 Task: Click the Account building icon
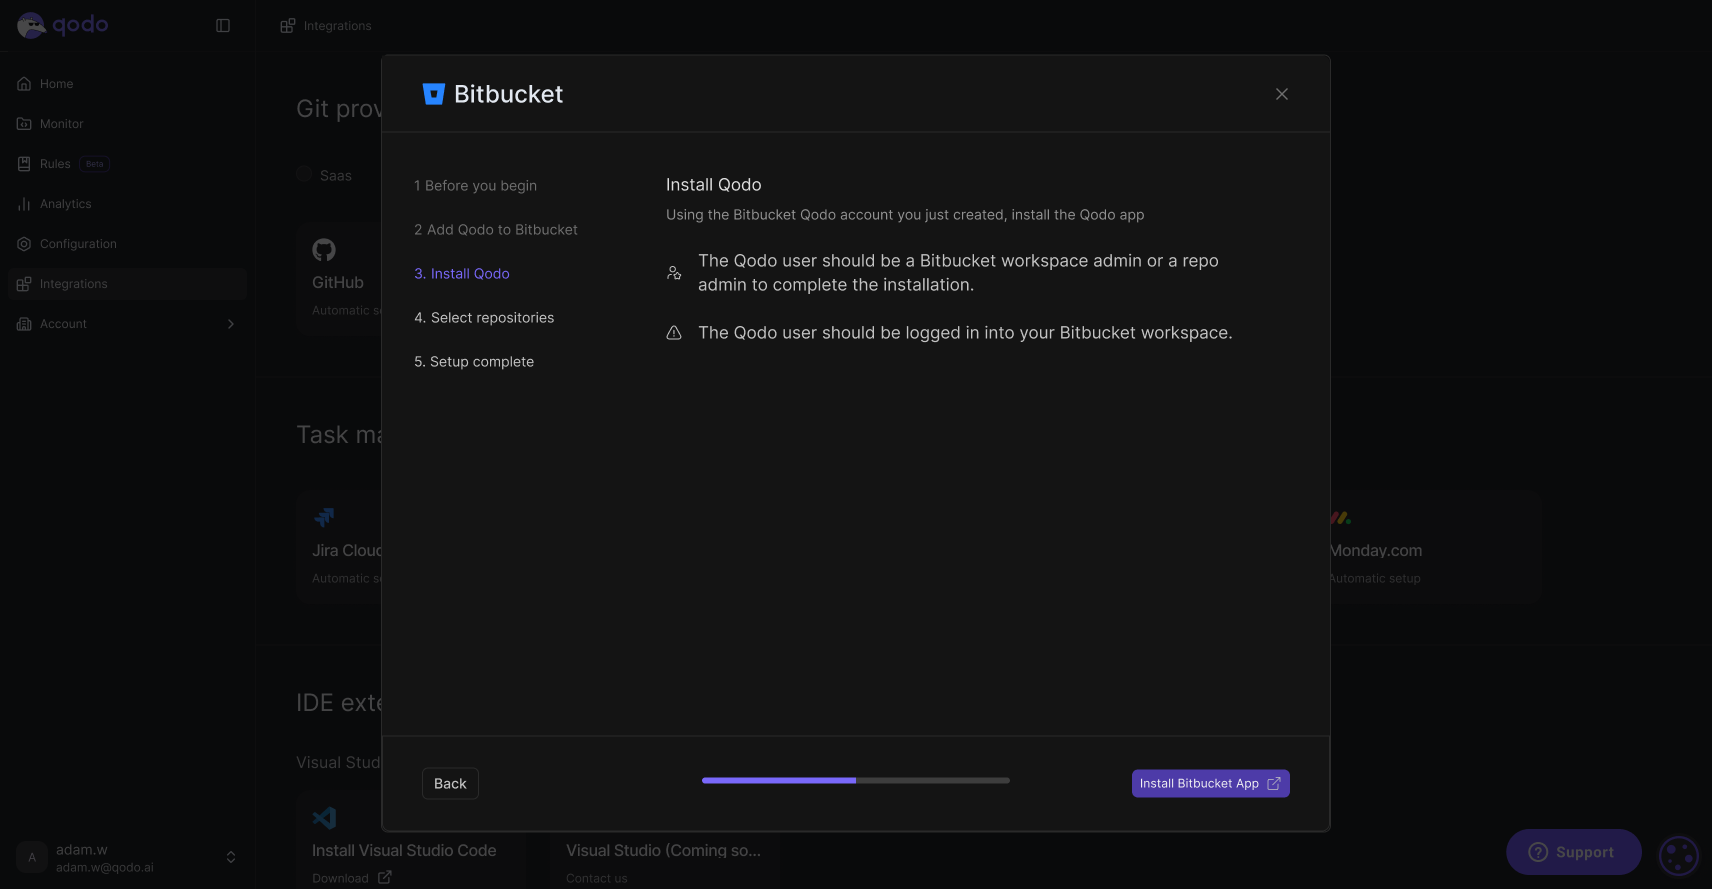click(24, 324)
